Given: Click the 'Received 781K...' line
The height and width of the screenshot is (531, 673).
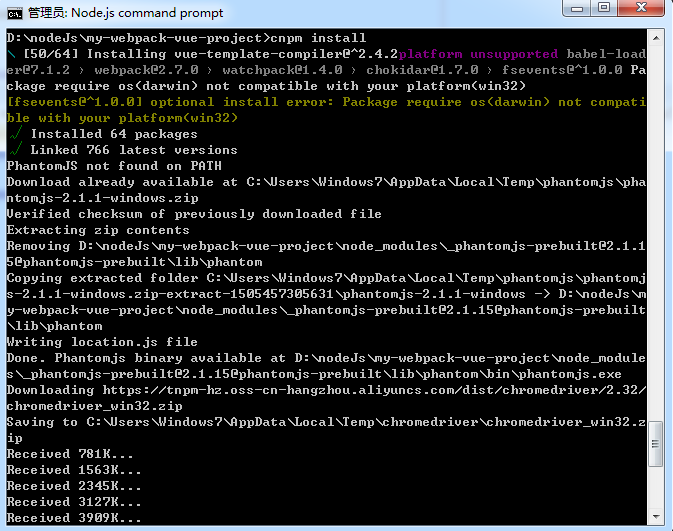Looking at the screenshot, I should tap(70, 454).
